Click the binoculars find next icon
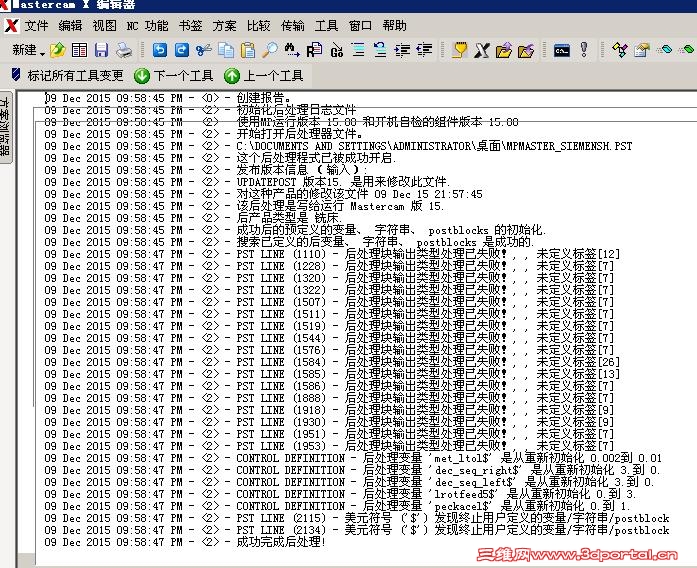 [292, 50]
